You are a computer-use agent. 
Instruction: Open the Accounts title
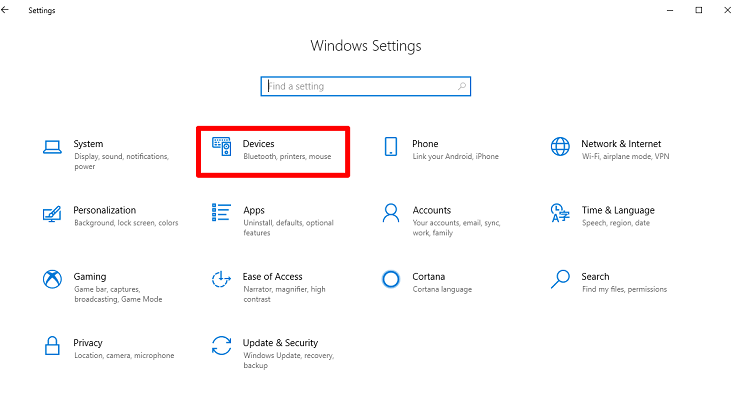431,210
